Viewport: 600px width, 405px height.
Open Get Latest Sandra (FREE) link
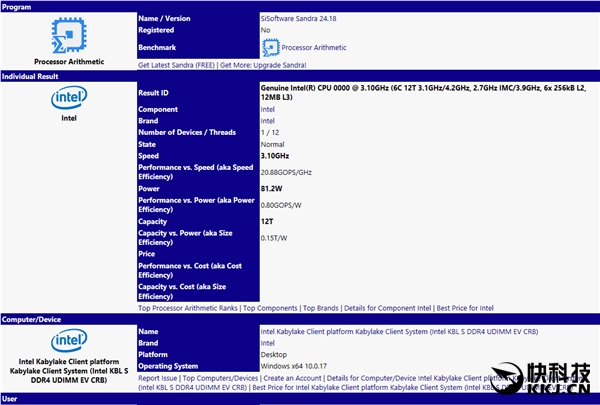176,65
